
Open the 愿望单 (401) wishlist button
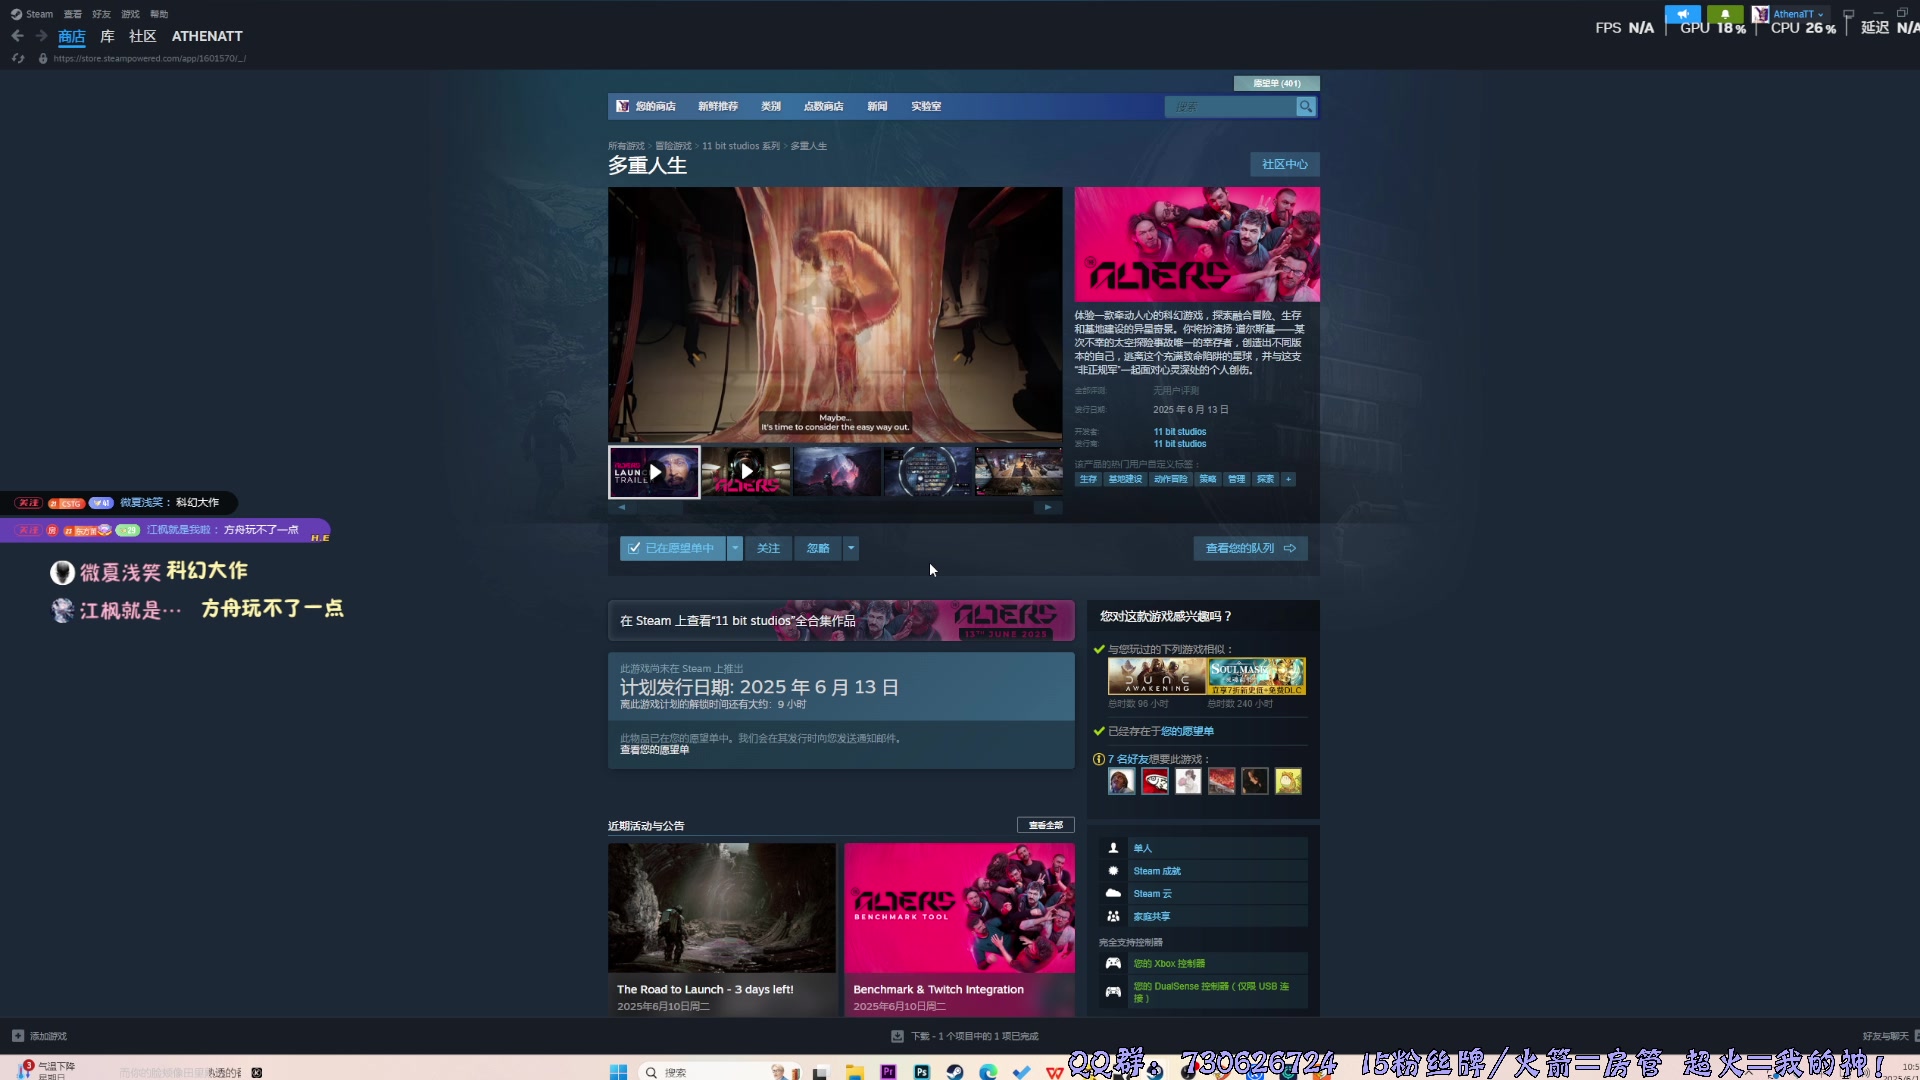click(x=1277, y=83)
